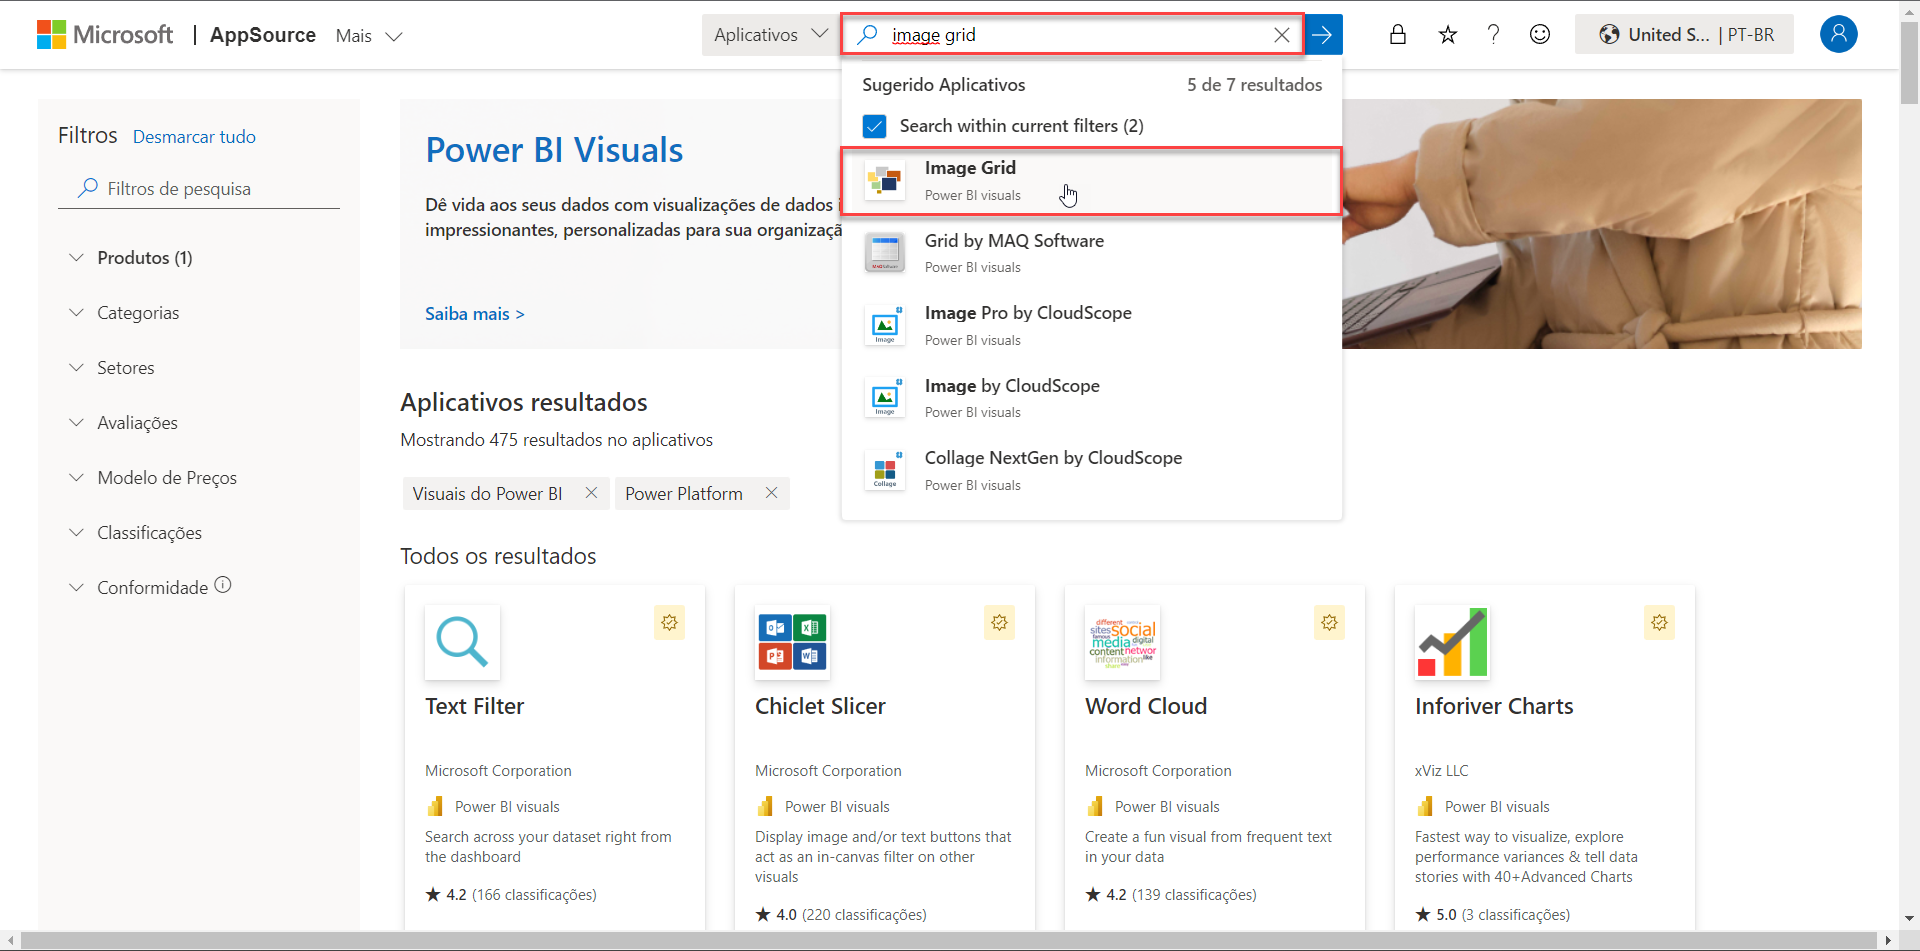Viewport: 1920px width, 951px height.
Task: Click the Image Grid app icon
Action: [885, 180]
